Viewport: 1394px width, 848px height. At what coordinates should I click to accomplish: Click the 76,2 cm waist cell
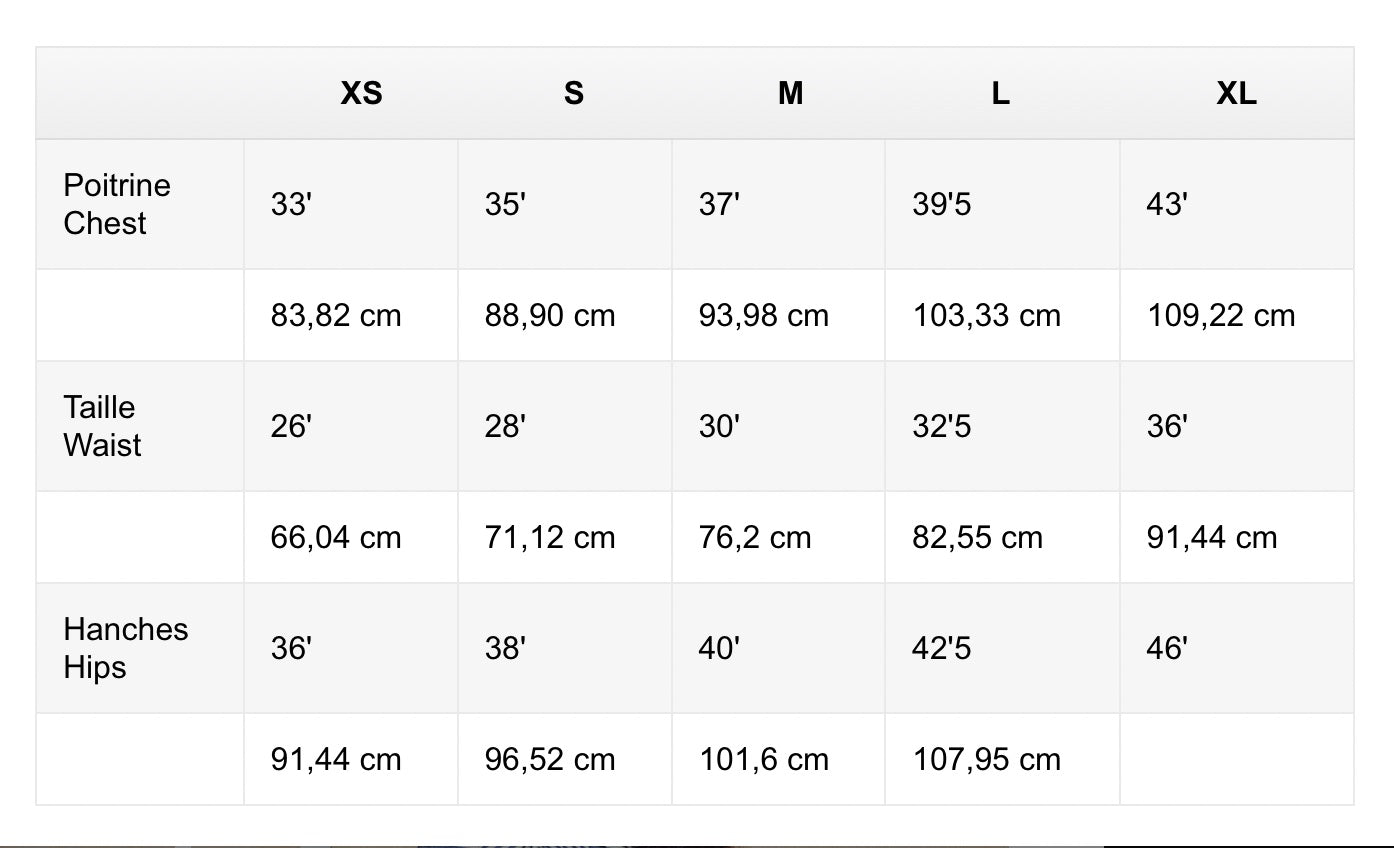[x=754, y=538]
